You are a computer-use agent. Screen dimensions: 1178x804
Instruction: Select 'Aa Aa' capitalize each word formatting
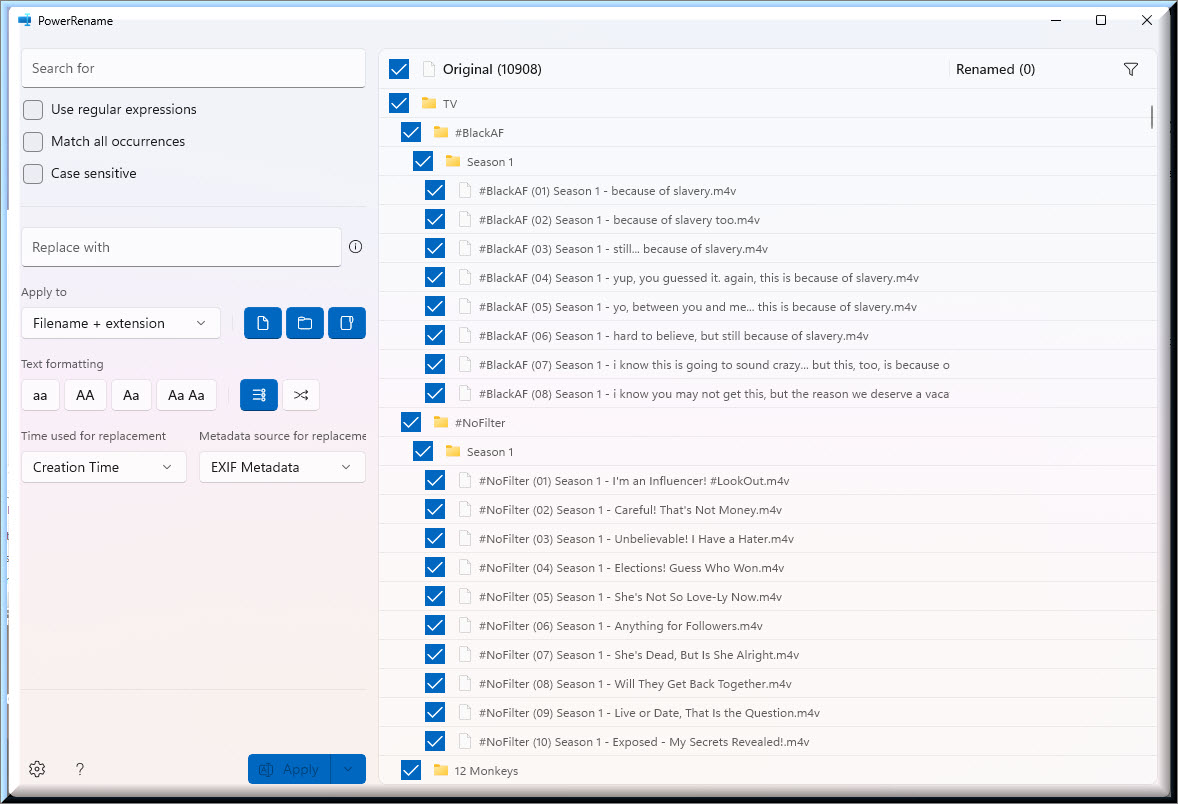pos(186,395)
